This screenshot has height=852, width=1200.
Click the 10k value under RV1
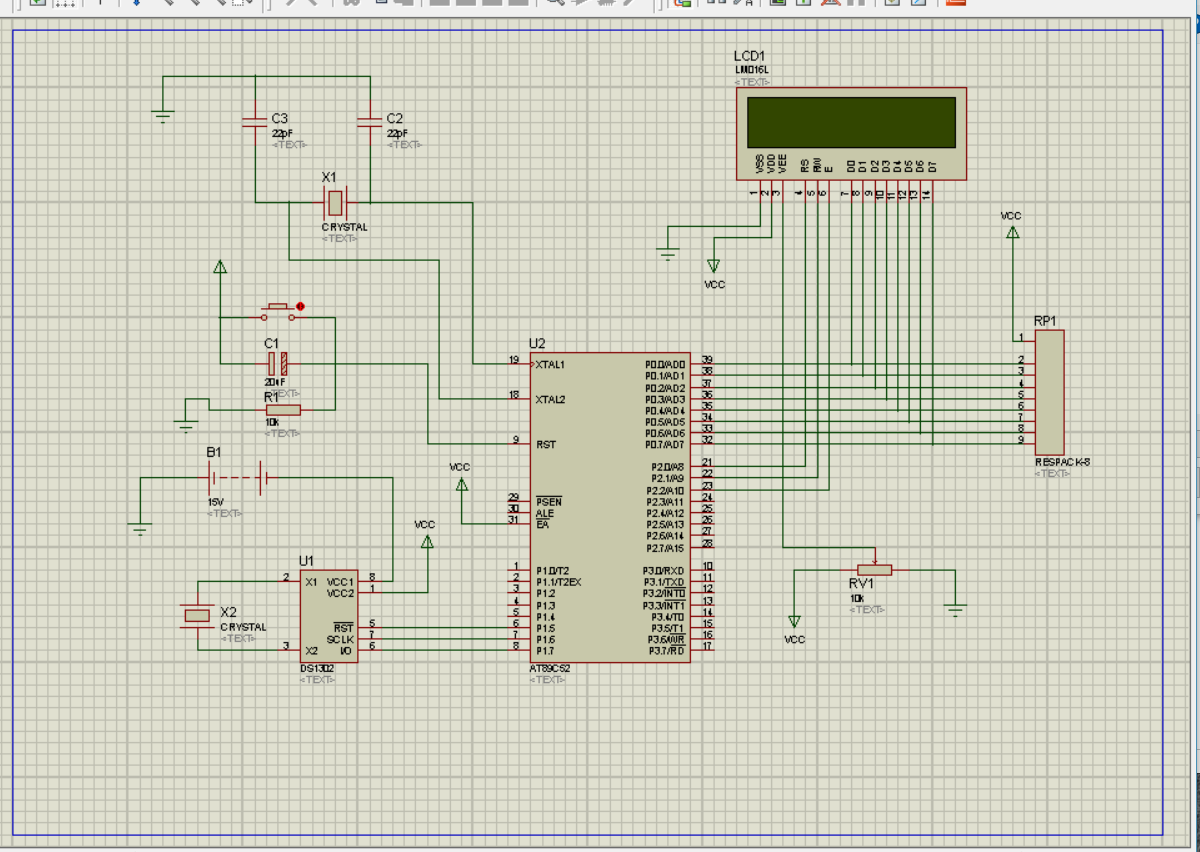[858, 598]
